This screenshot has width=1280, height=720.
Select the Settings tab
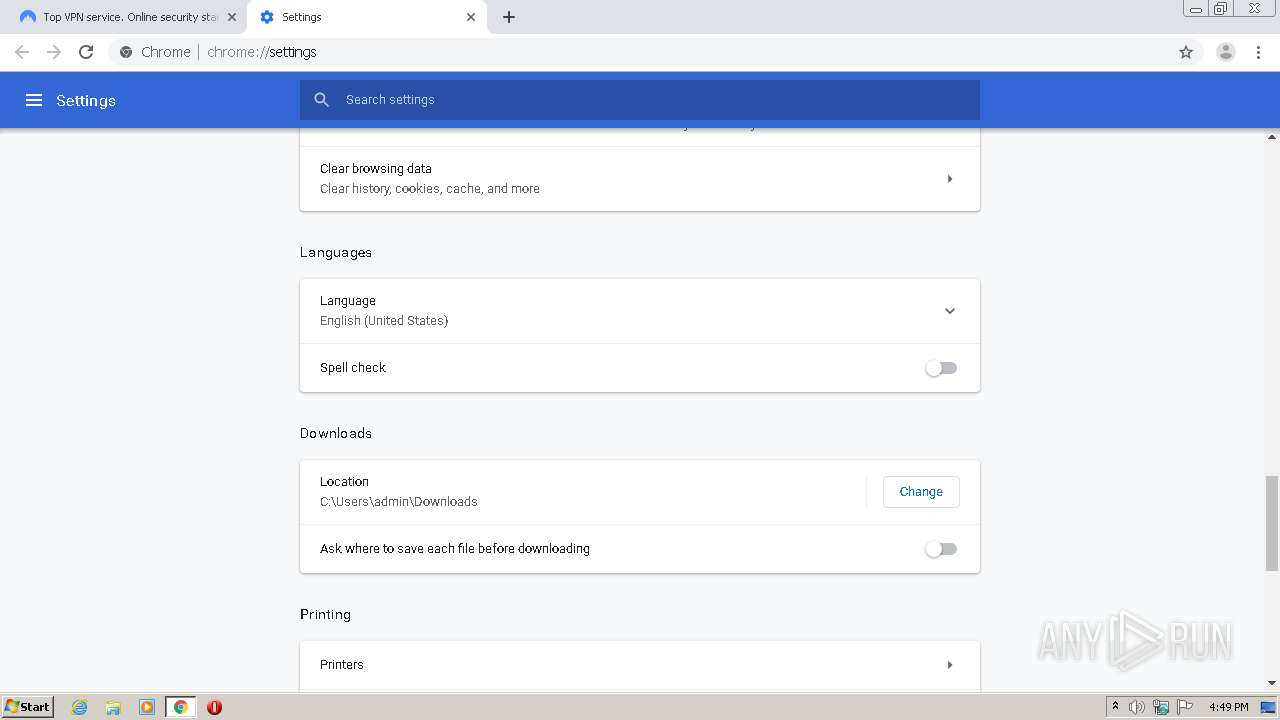pos(368,17)
